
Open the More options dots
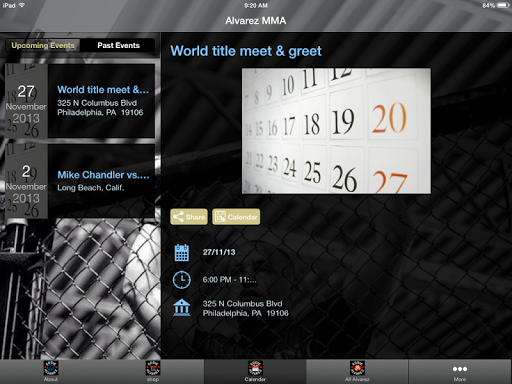(460, 369)
